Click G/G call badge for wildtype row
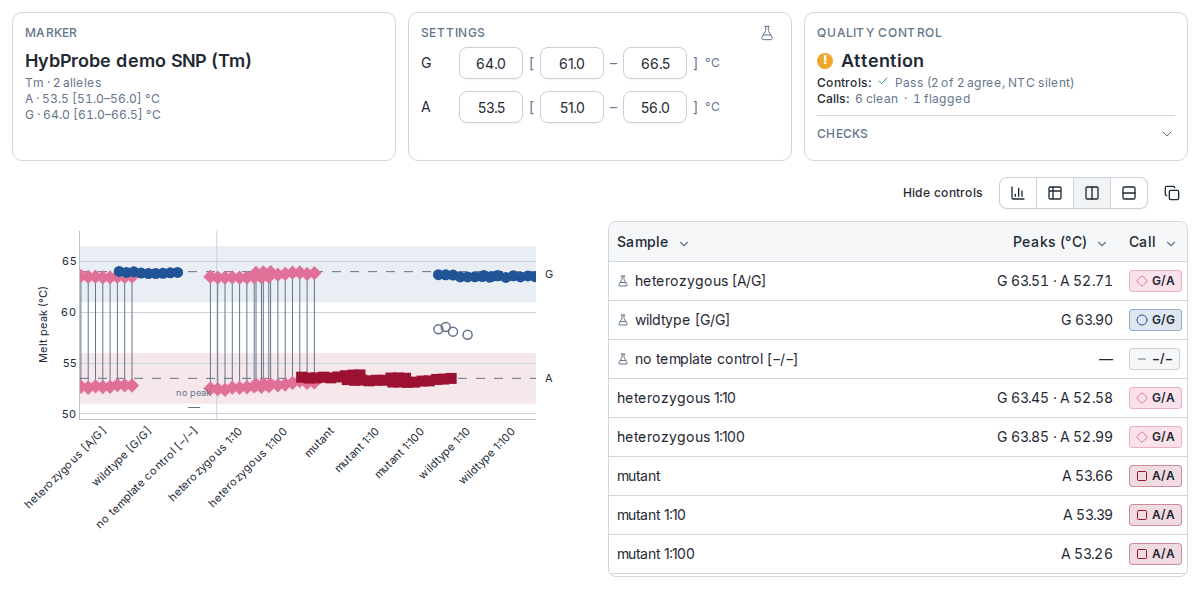Viewport: 1200px width, 589px height. pyautogui.click(x=1155, y=320)
